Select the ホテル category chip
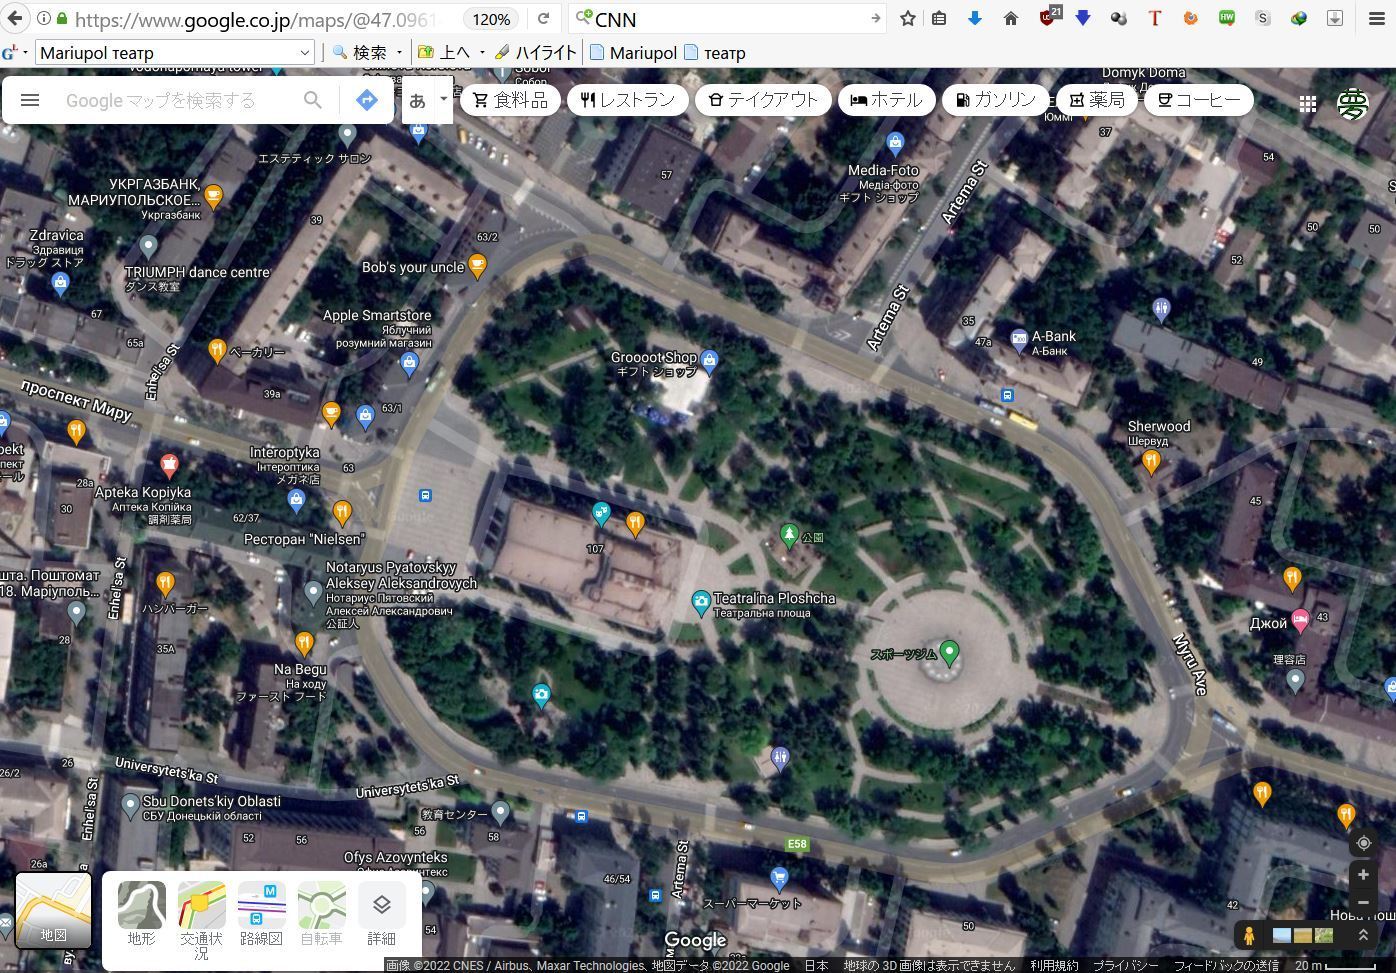This screenshot has height=973, width=1396. click(x=886, y=100)
